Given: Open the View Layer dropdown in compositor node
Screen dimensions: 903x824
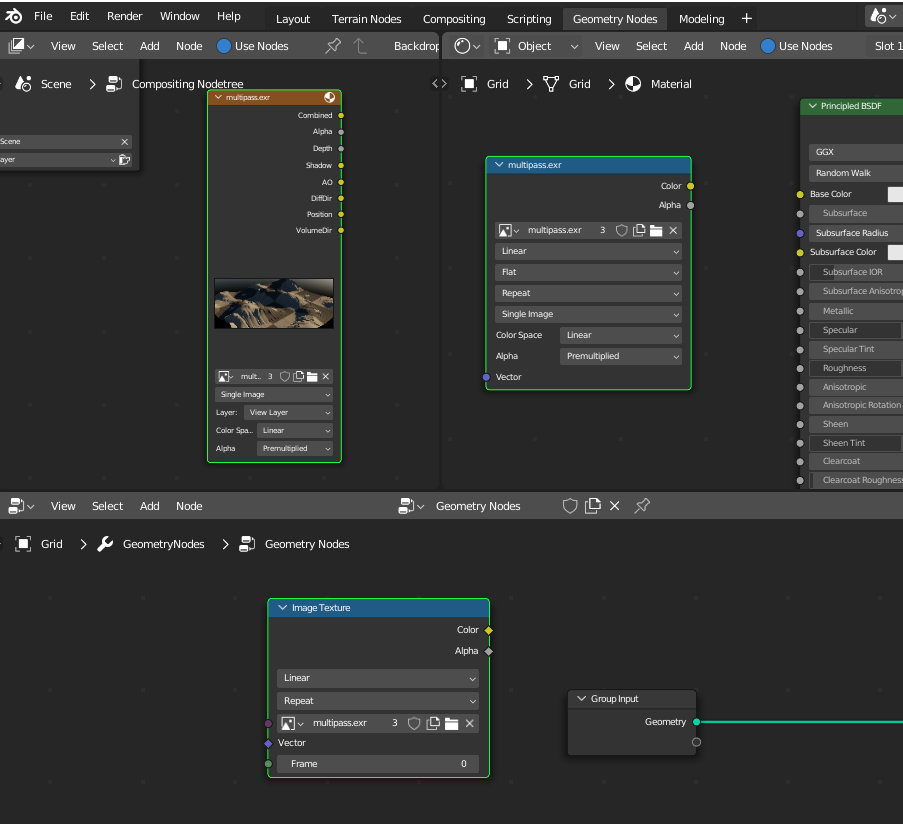Looking at the screenshot, I should (x=289, y=413).
